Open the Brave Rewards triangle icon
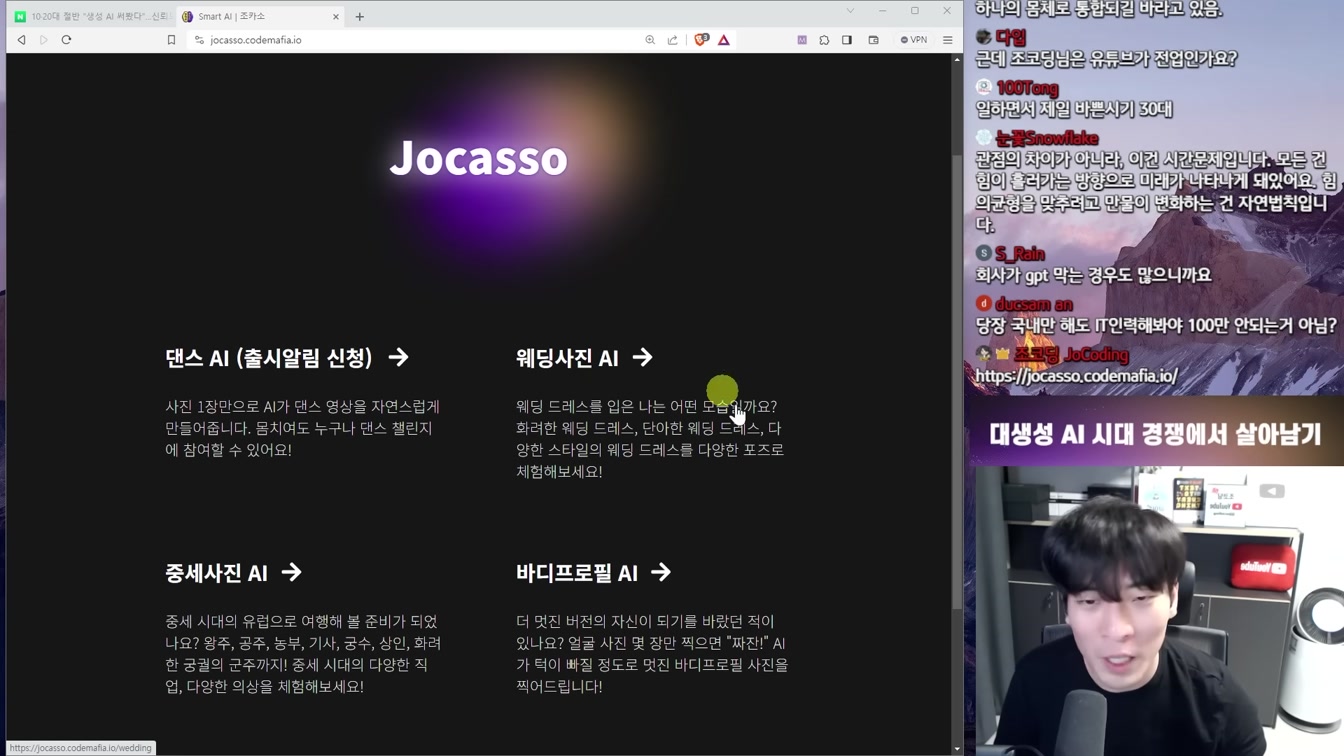Viewport: 1344px width, 756px height. (724, 40)
